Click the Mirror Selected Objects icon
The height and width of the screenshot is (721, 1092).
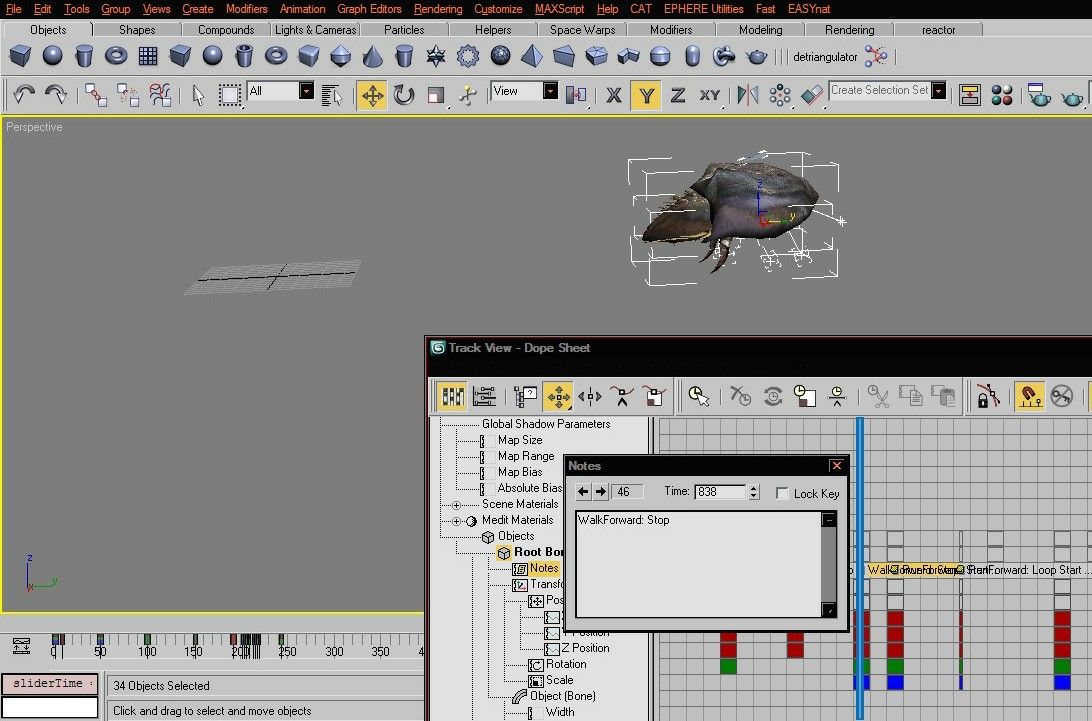click(x=747, y=95)
